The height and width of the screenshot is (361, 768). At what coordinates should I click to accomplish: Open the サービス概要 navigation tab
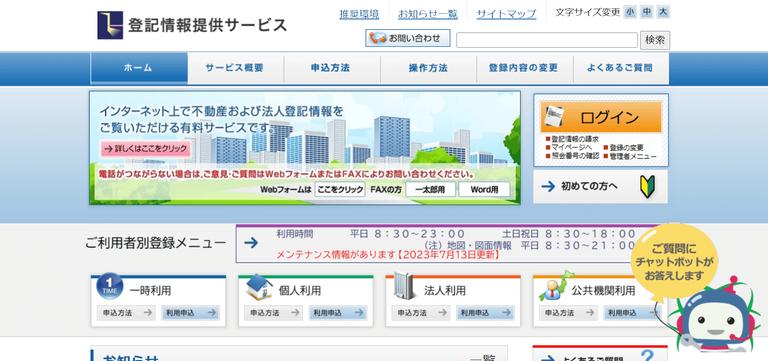(x=235, y=68)
